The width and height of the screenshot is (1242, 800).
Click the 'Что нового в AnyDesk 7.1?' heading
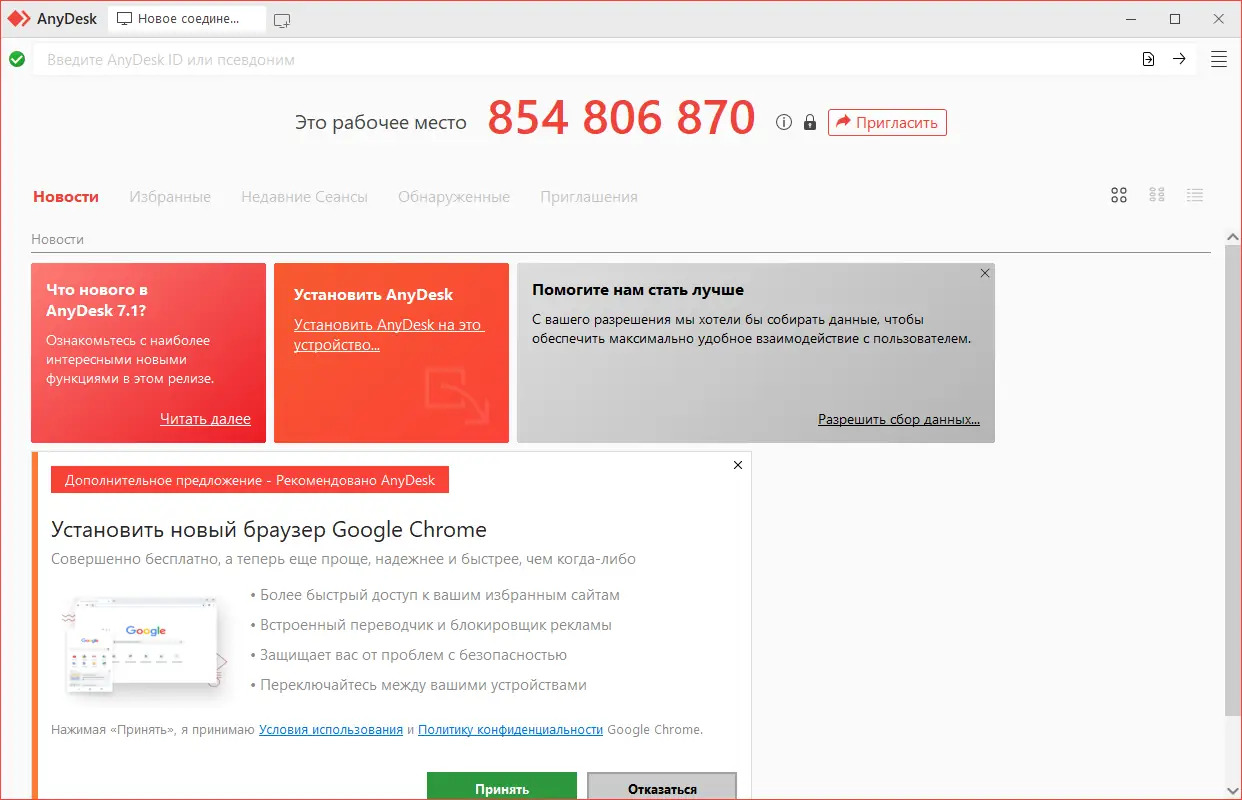[x=97, y=300]
